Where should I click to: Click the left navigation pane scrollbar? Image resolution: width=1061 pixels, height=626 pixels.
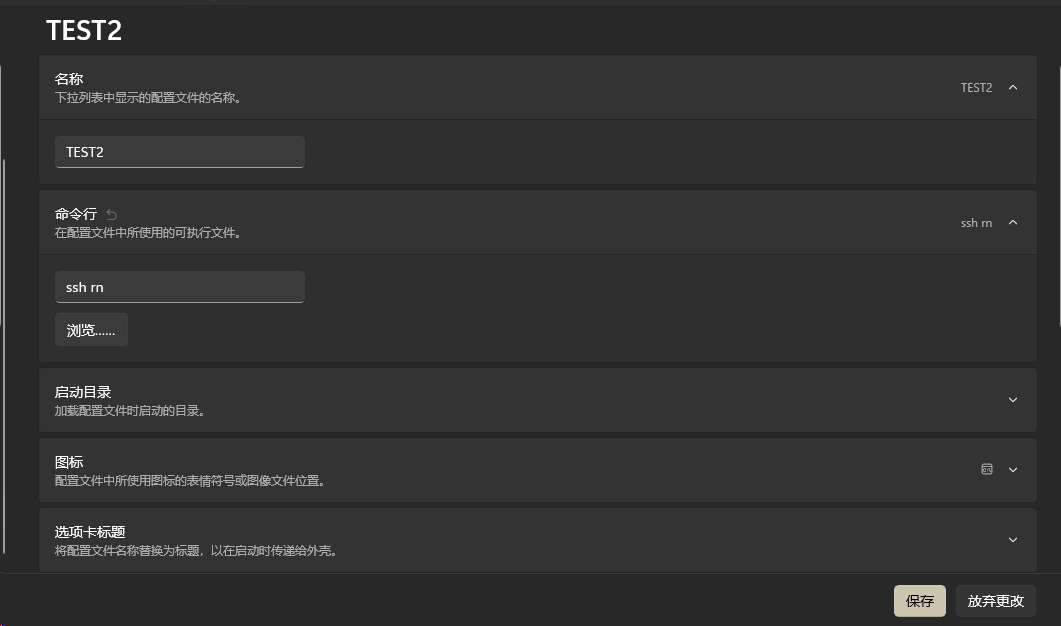coord(4,350)
